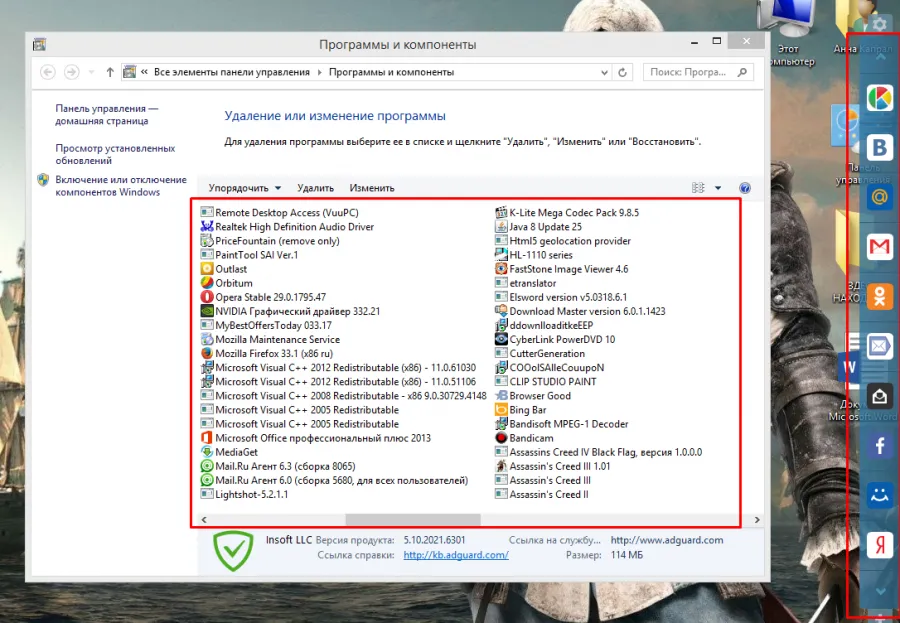Open Odnoklassniki icon in side toolbar
900x623 pixels.
coord(879,297)
